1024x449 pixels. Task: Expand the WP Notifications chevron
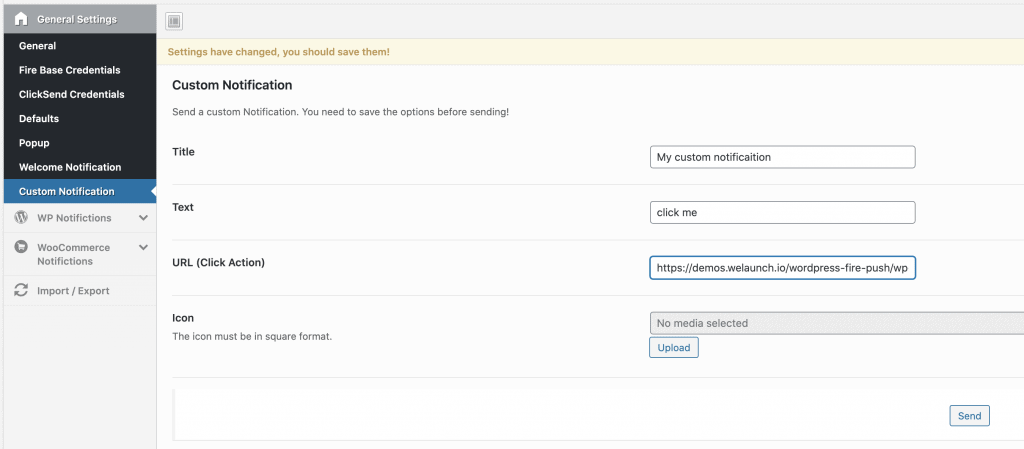pos(143,218)
